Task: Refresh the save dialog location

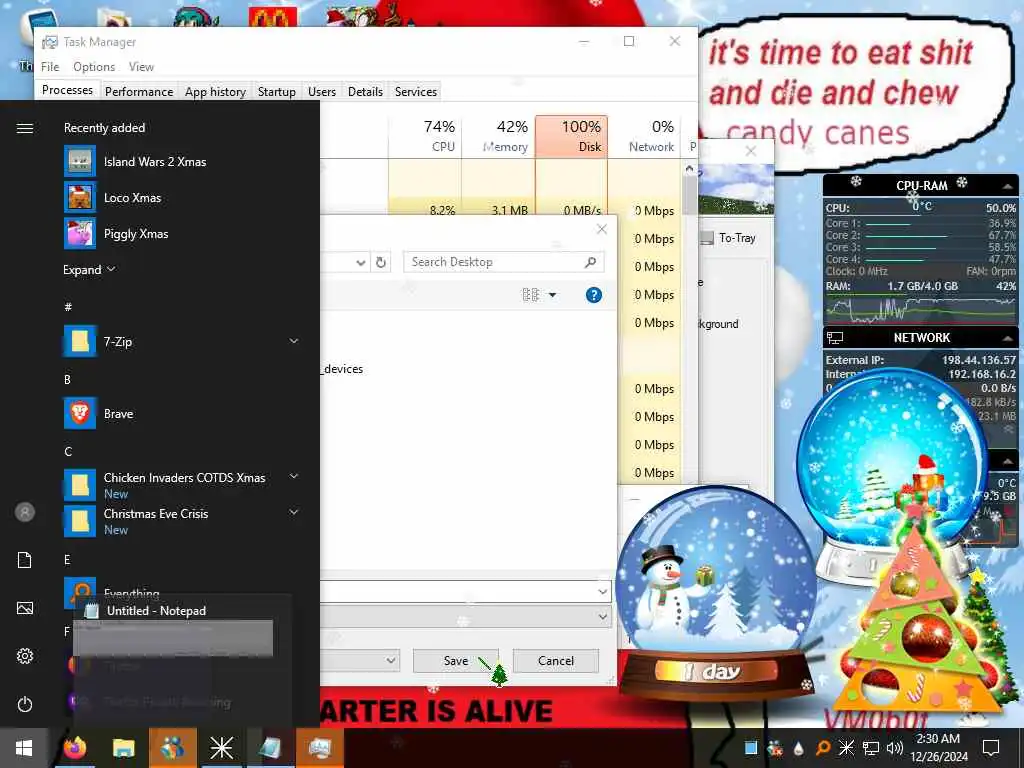Action: (381, 262)
